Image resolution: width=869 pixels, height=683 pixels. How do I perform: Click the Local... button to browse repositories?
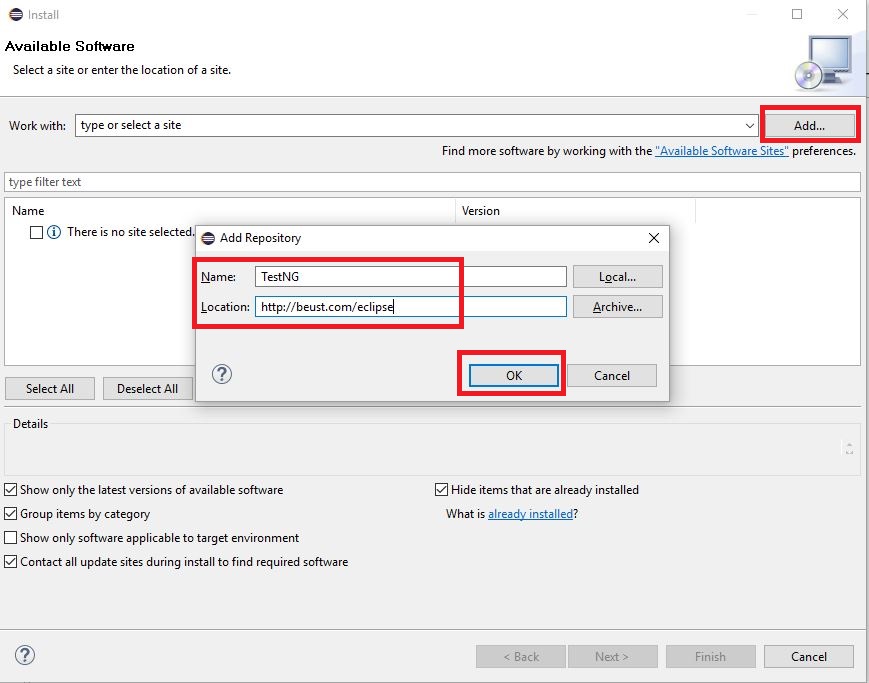click(x=617, y=276)
